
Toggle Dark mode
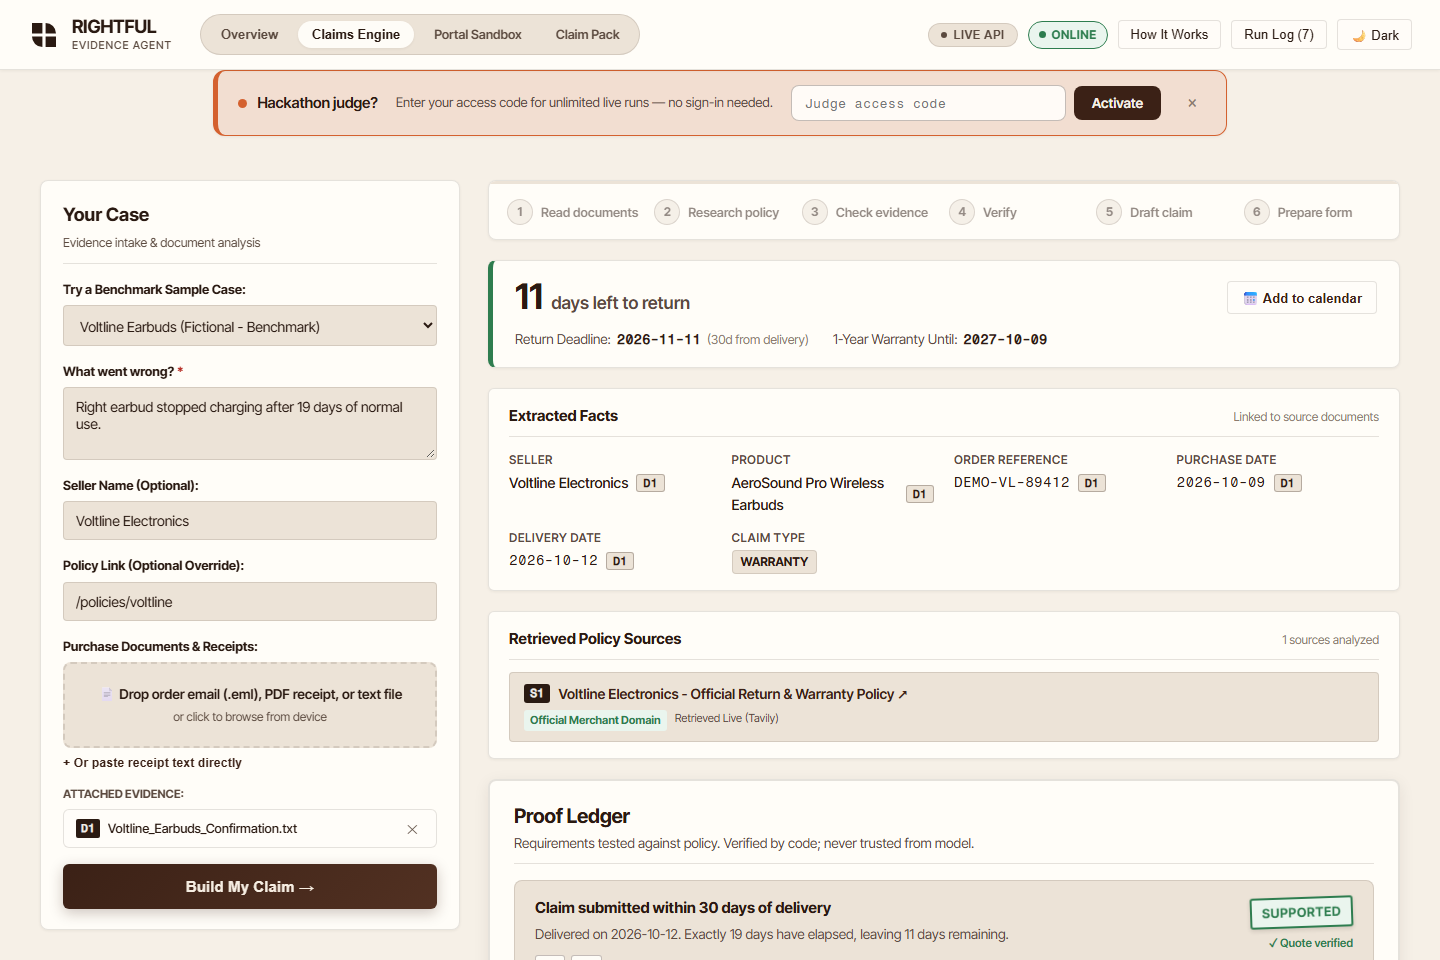[x=1374, y=35]
